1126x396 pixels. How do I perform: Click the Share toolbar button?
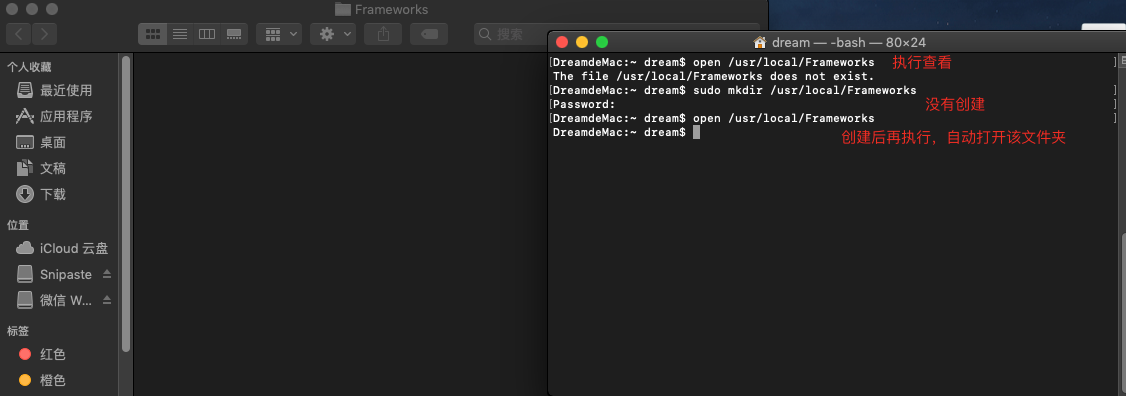coord(383,34)
